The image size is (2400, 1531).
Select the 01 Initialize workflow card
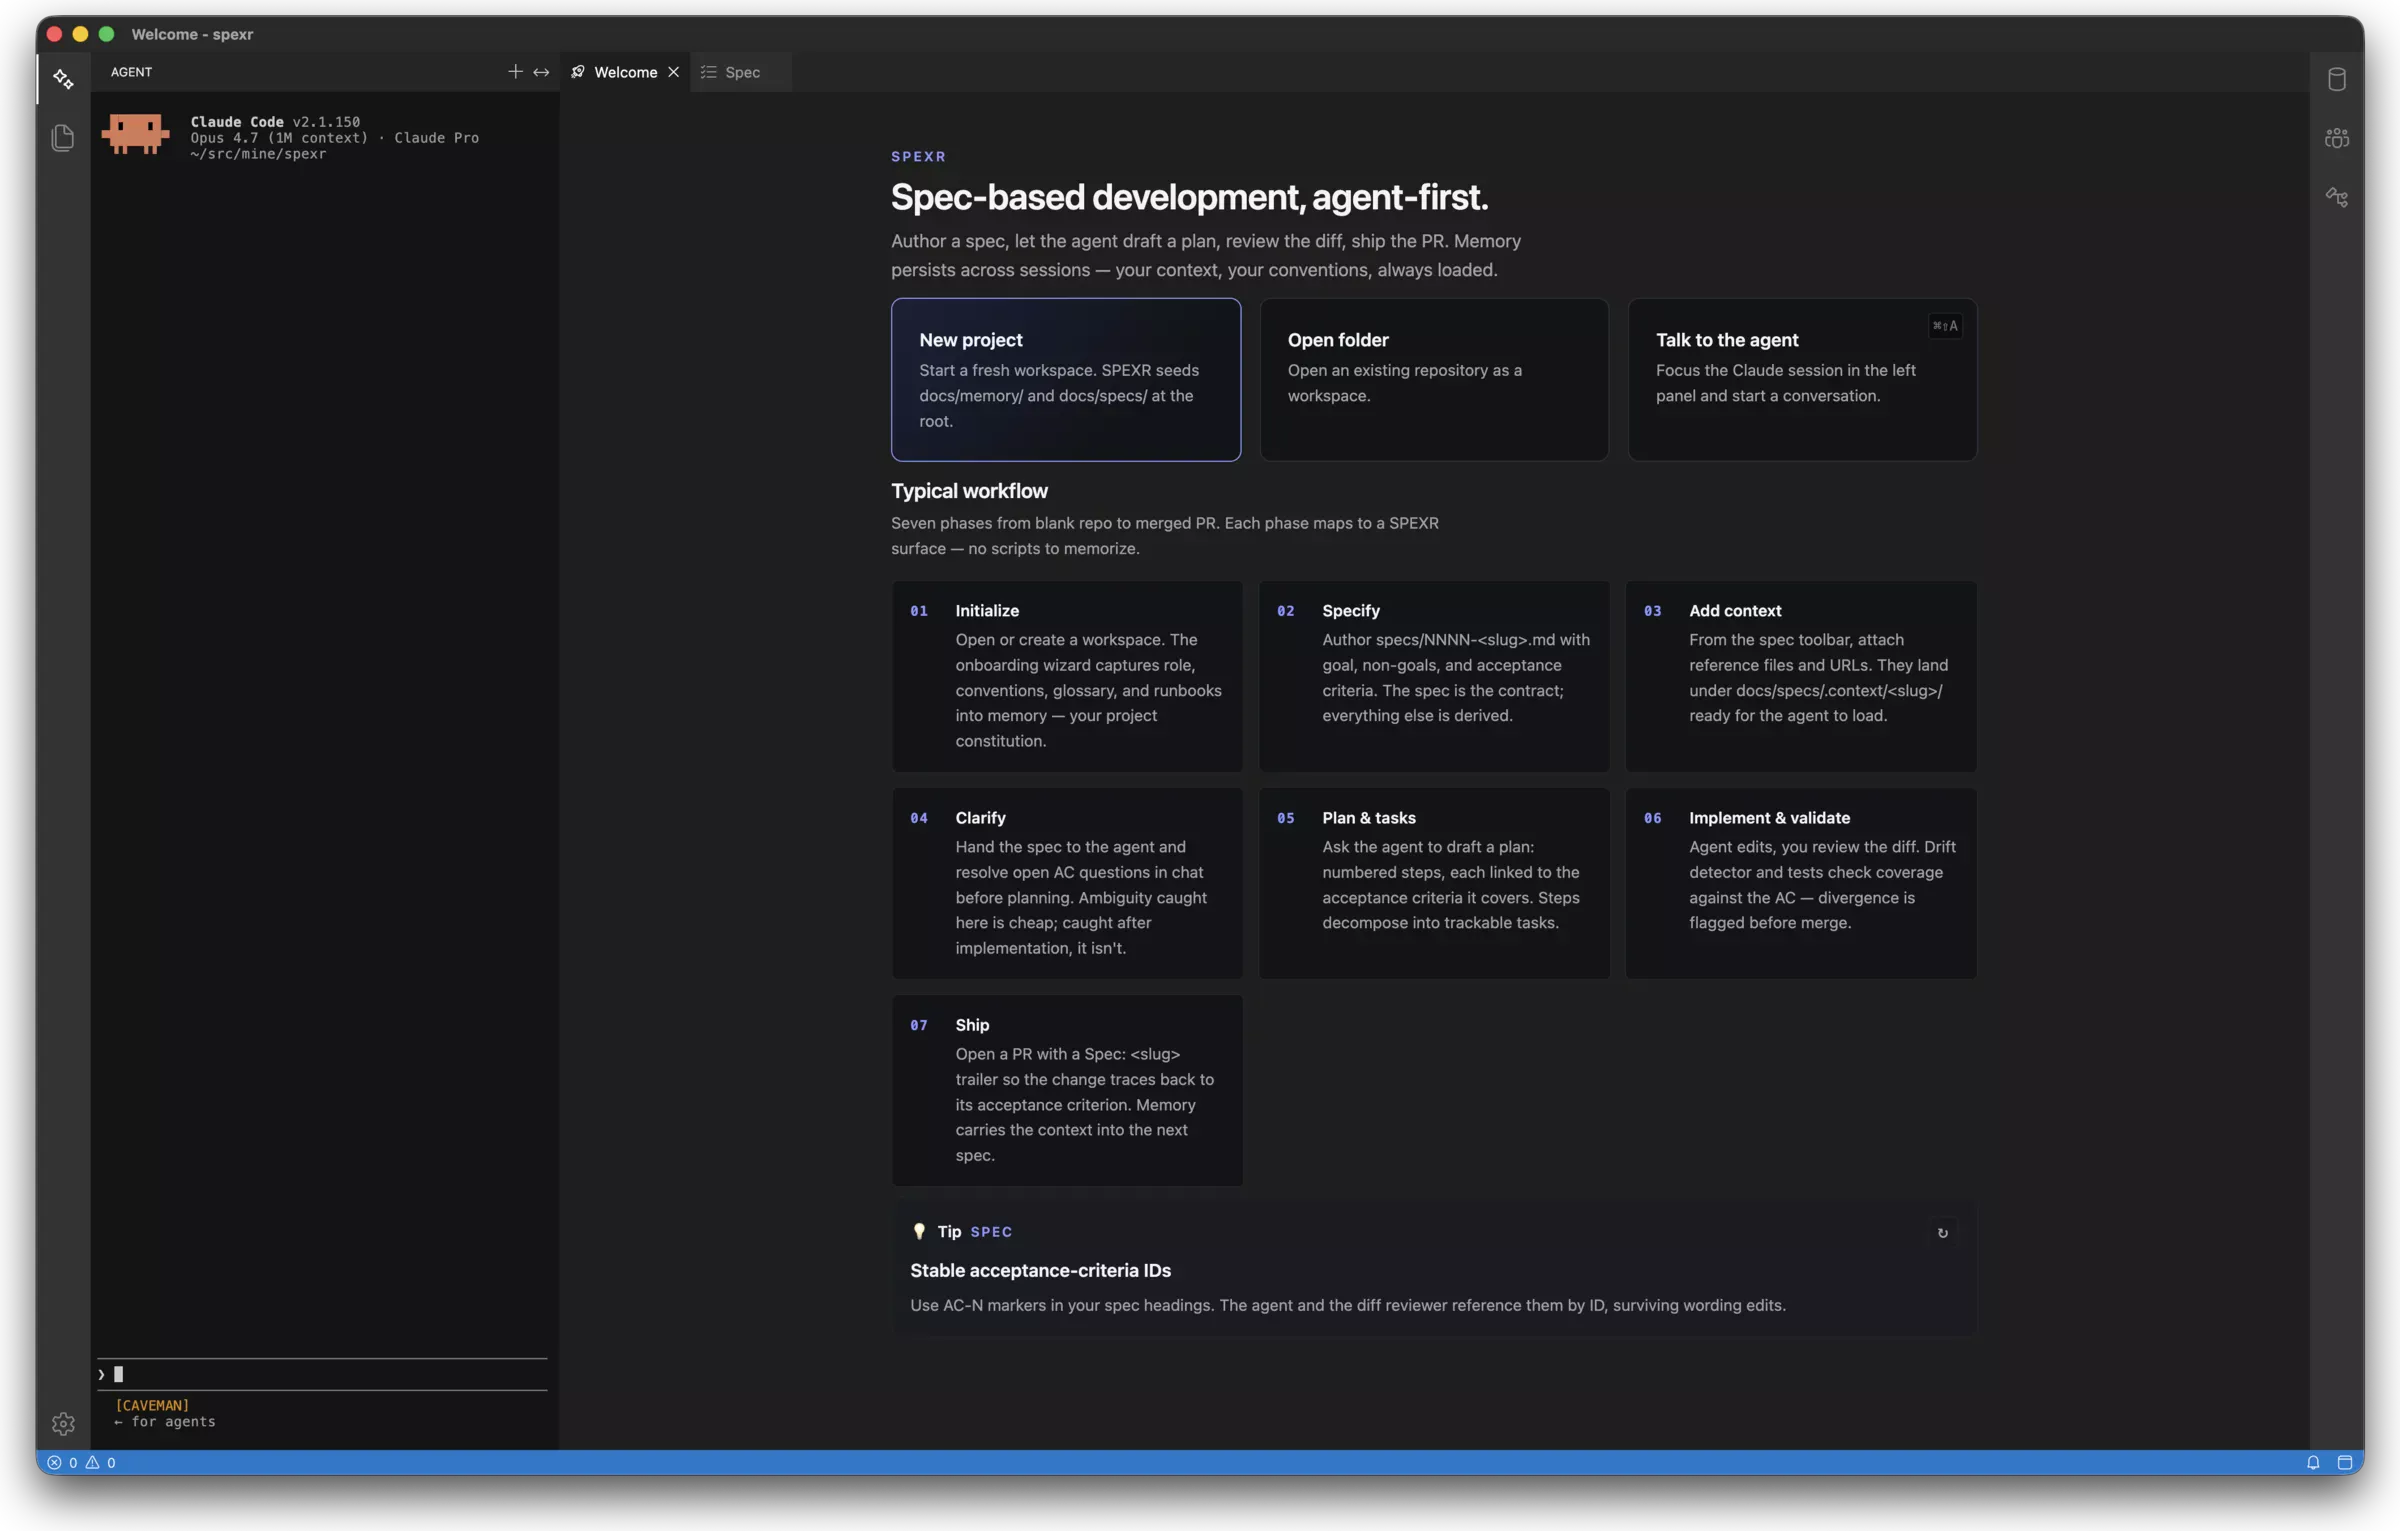[1067, 676]
